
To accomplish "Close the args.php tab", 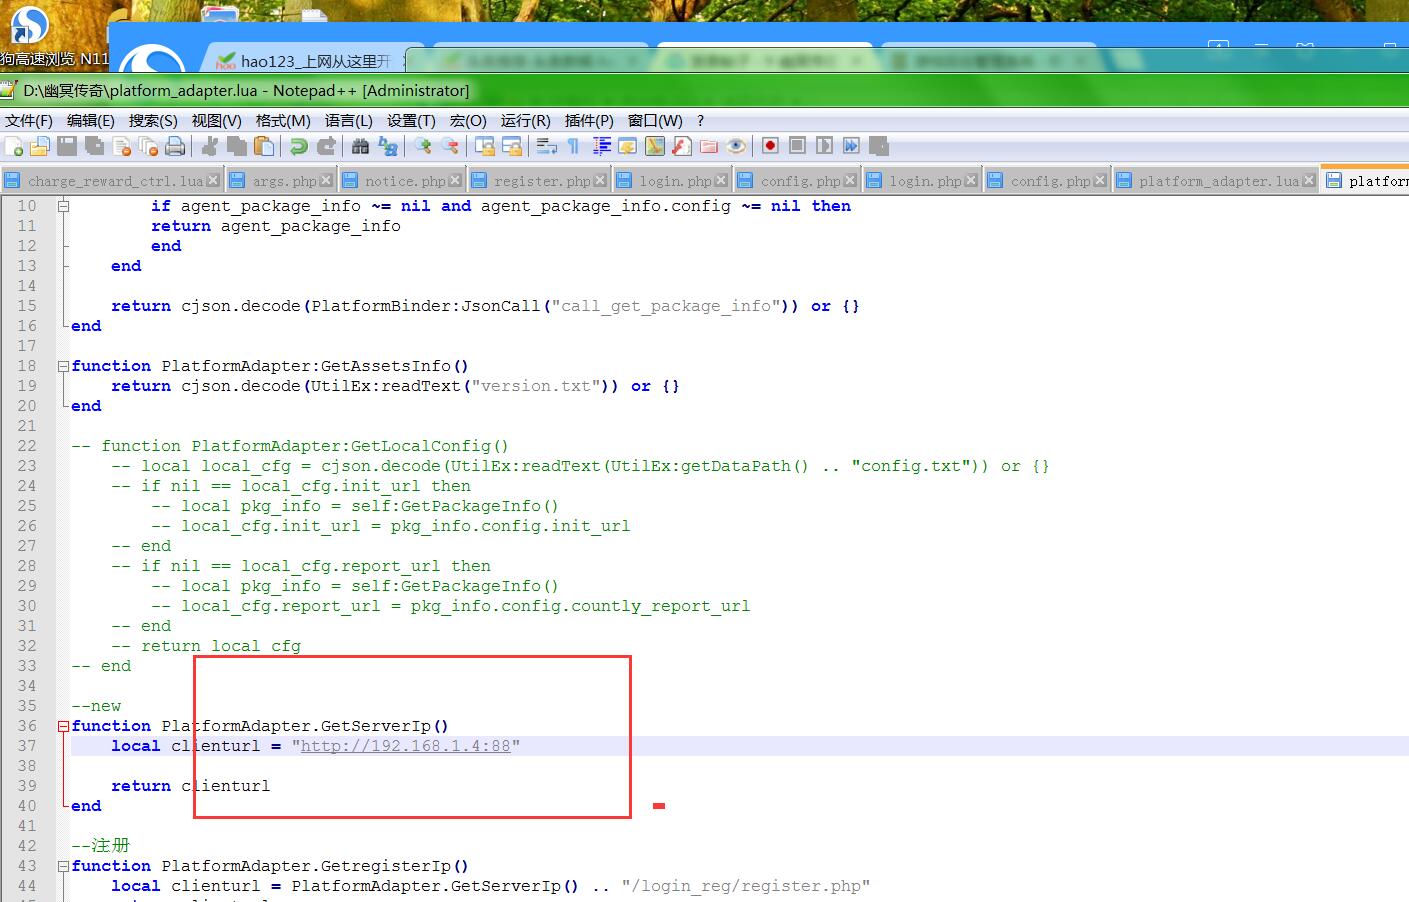I will pyautogui.click(x=326, y=181).
